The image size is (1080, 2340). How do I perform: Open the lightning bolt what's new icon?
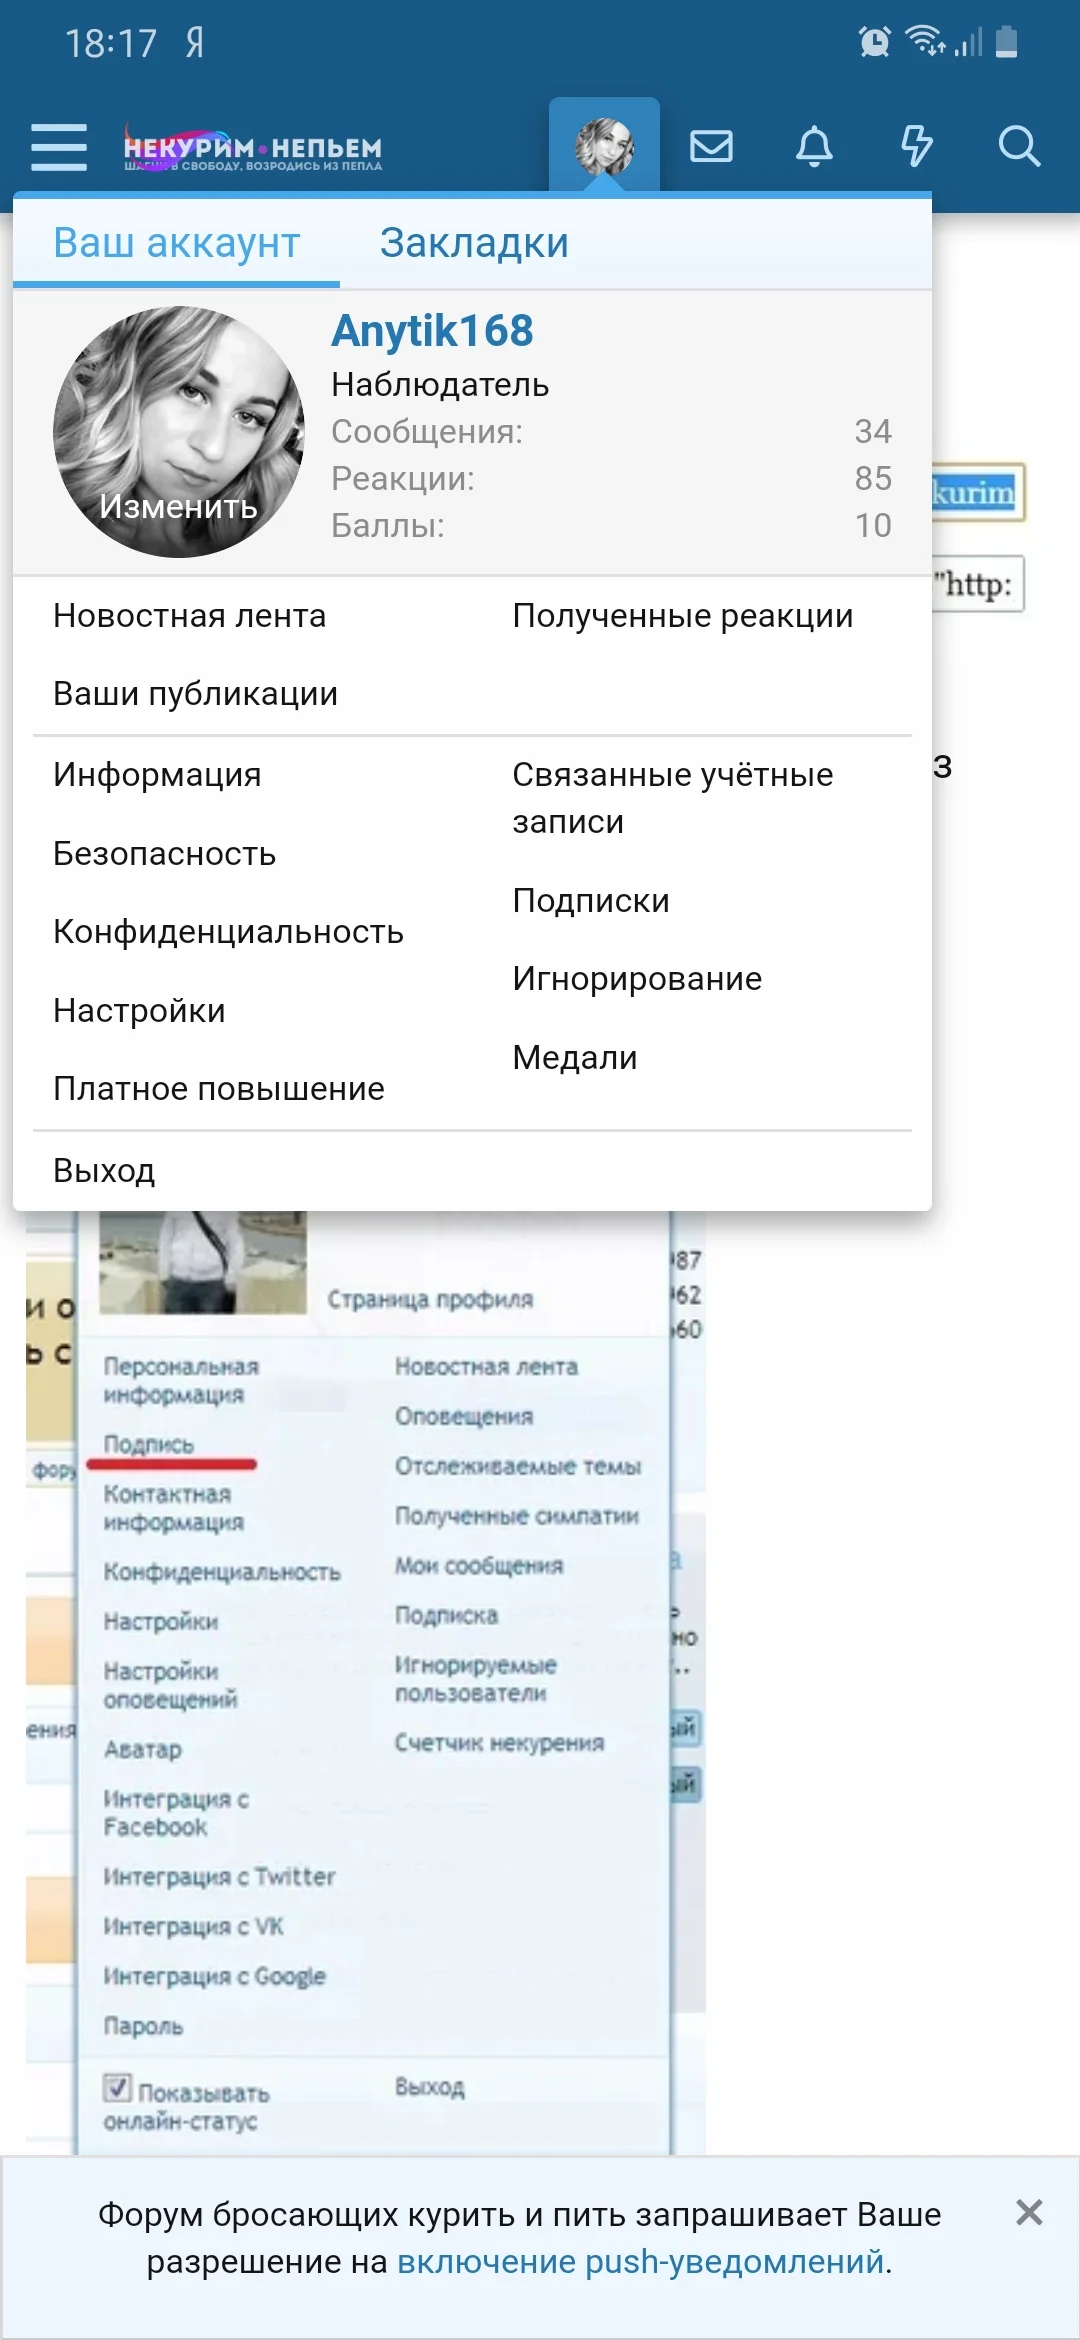(916, 147)
